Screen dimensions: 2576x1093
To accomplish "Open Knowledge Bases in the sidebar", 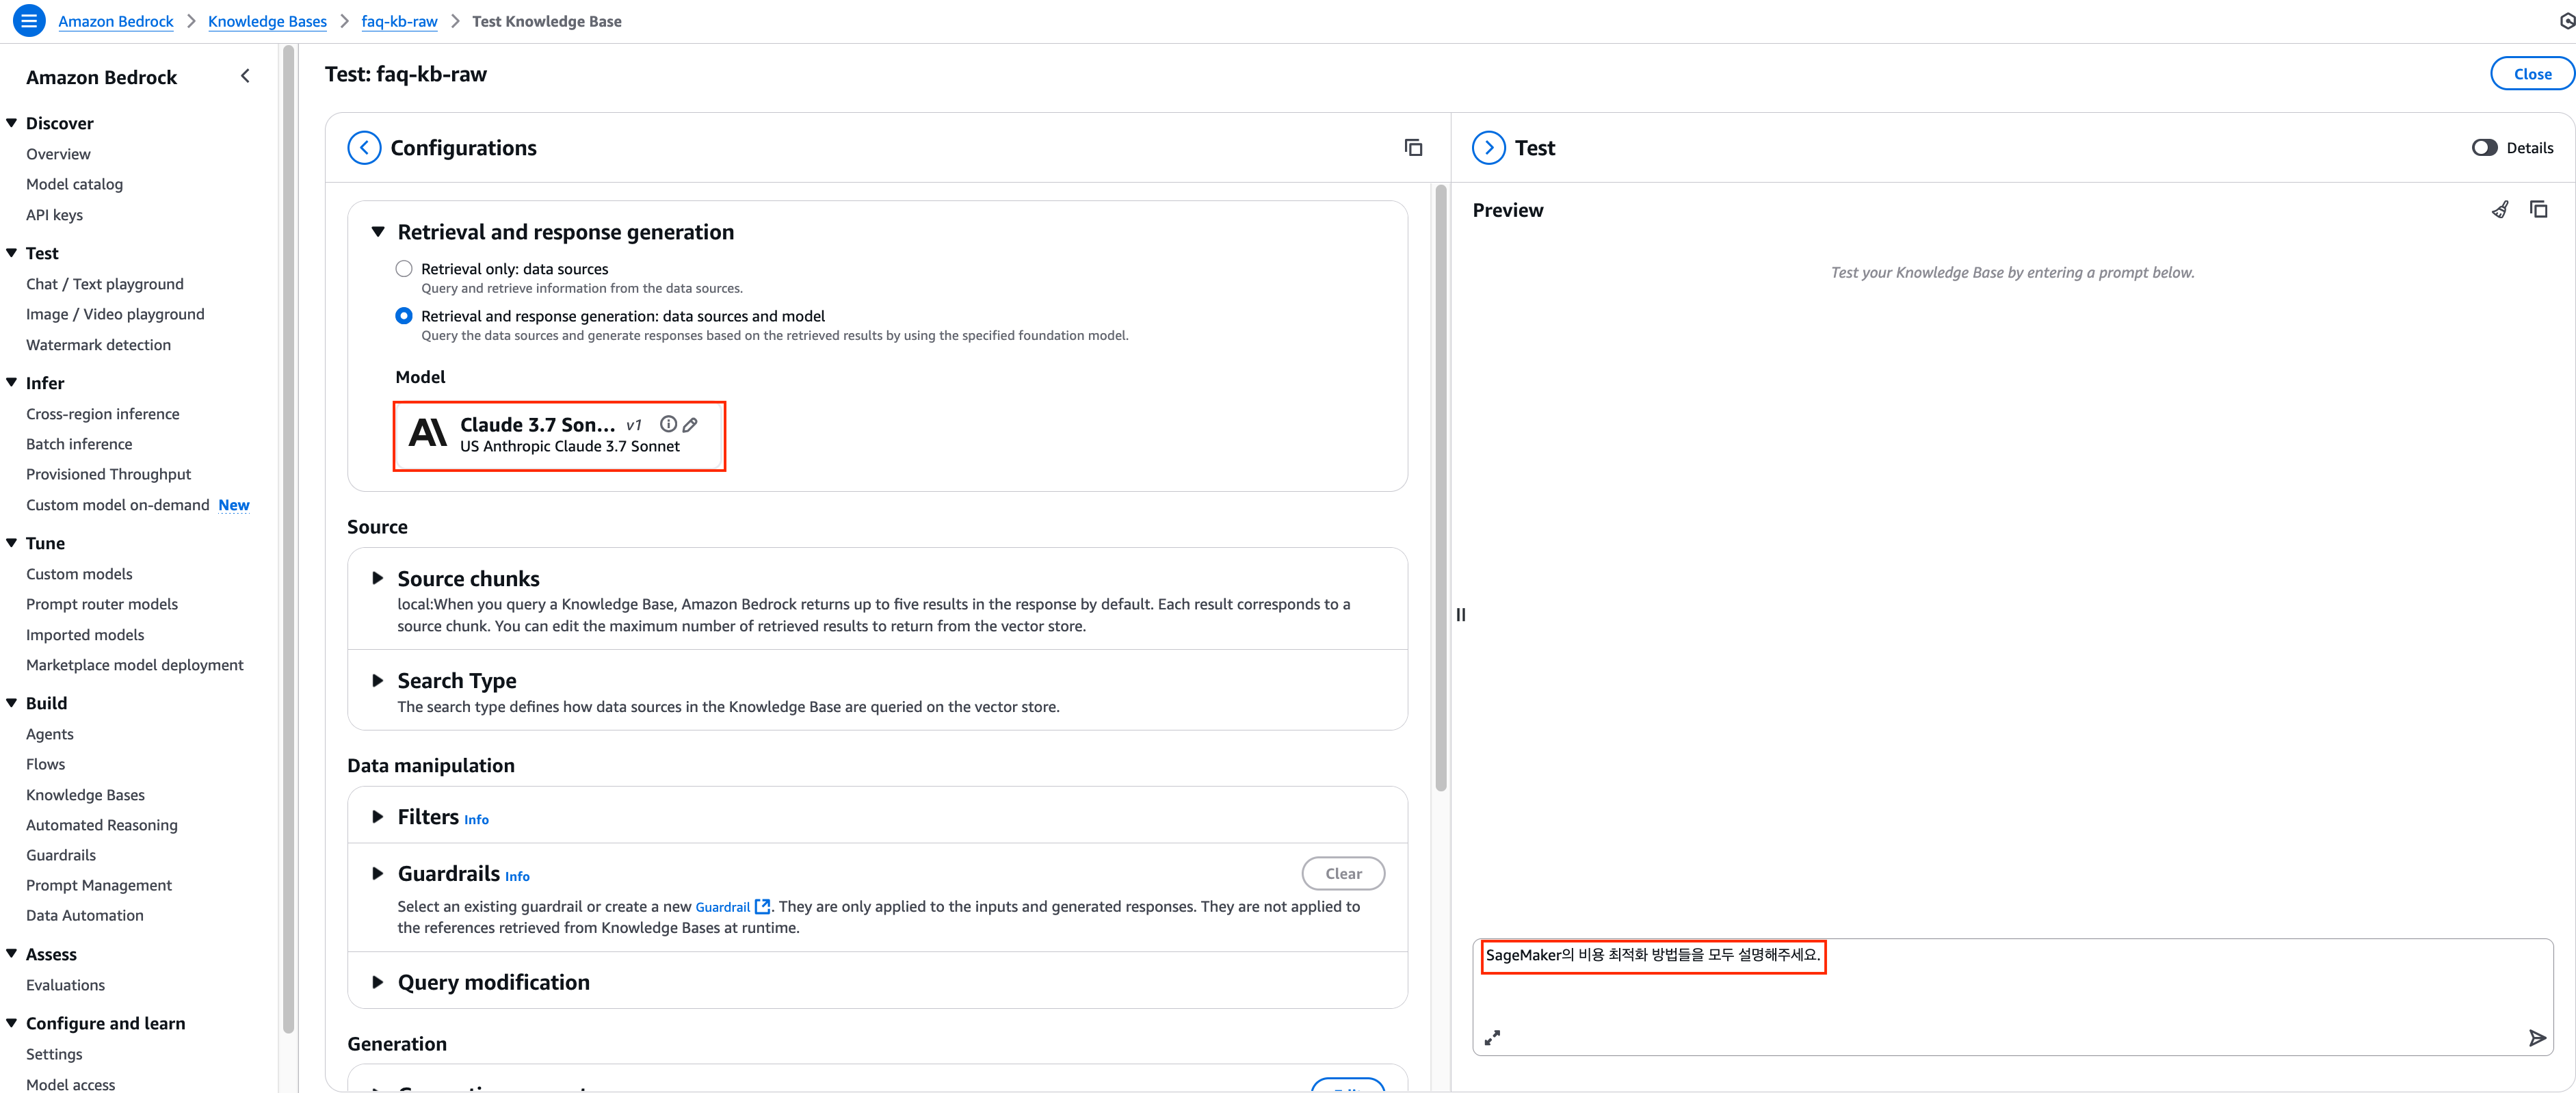I will pos(85,795).
